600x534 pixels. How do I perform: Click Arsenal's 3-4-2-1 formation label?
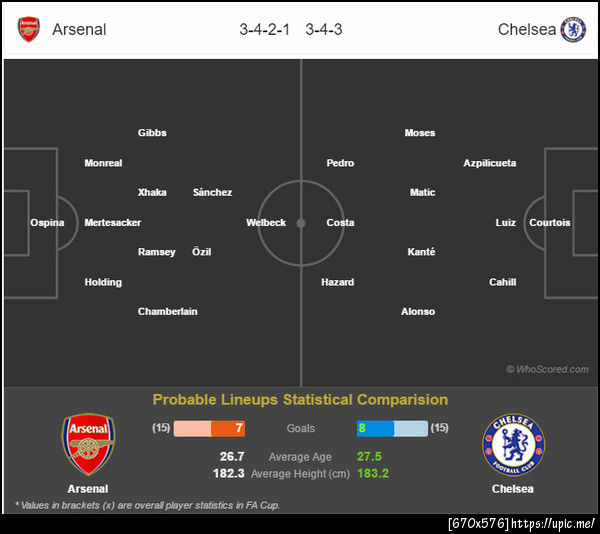pyautogui.click(x=264, y=29)
